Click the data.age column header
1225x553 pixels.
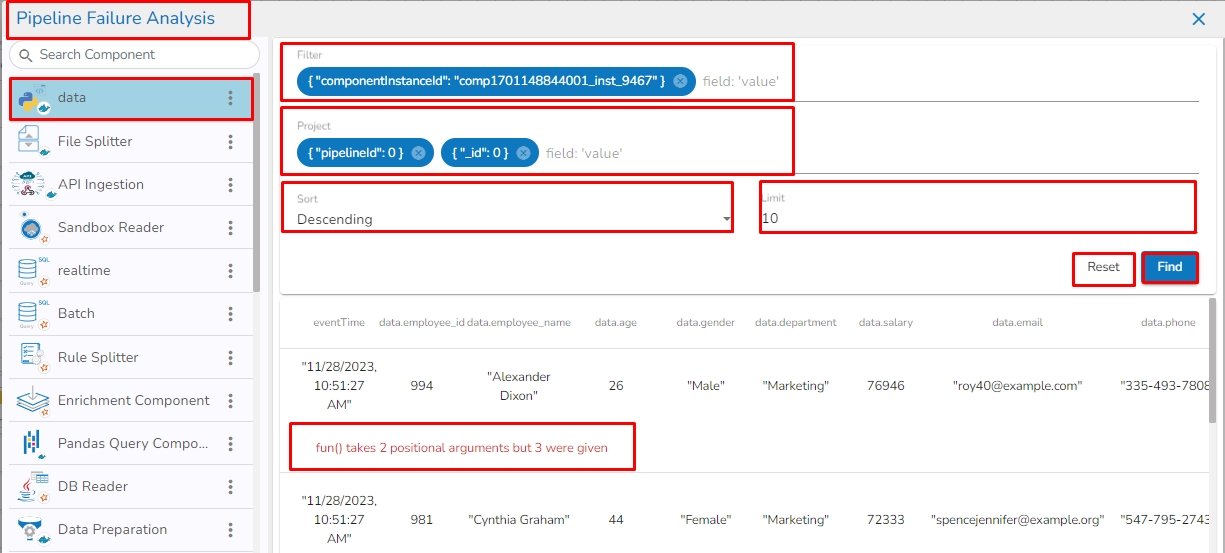pyautogui.click(x=615, y=323)
